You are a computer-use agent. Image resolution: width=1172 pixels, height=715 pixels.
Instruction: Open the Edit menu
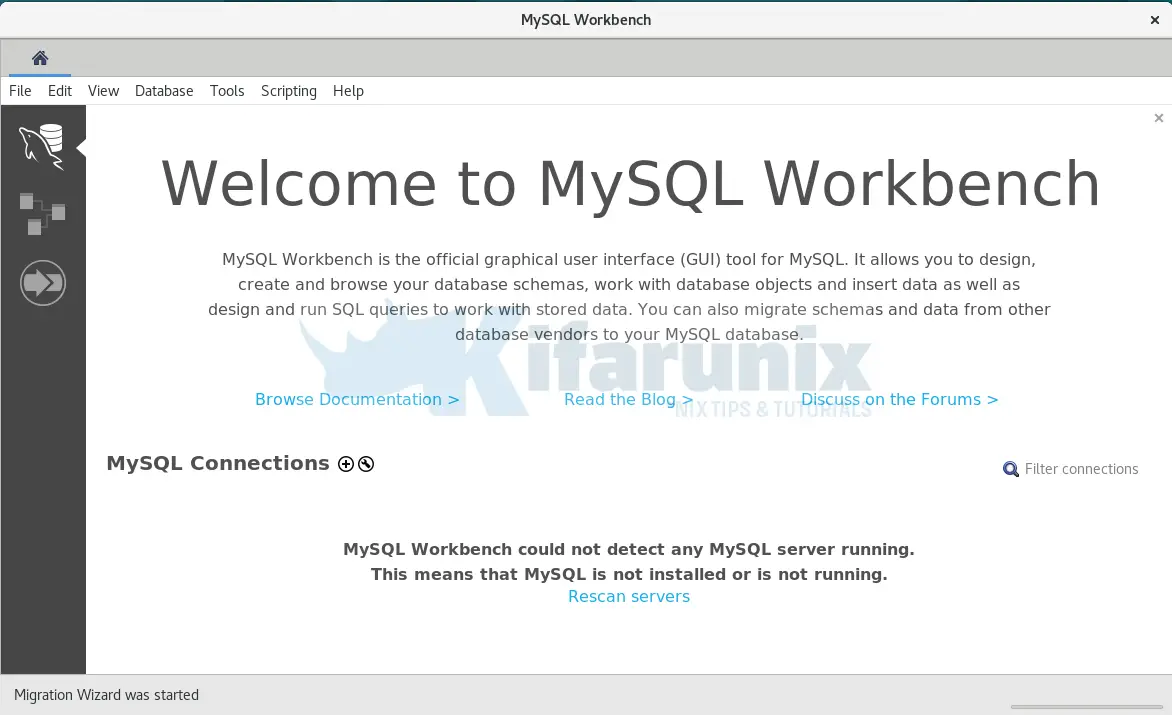click(60, 91)
